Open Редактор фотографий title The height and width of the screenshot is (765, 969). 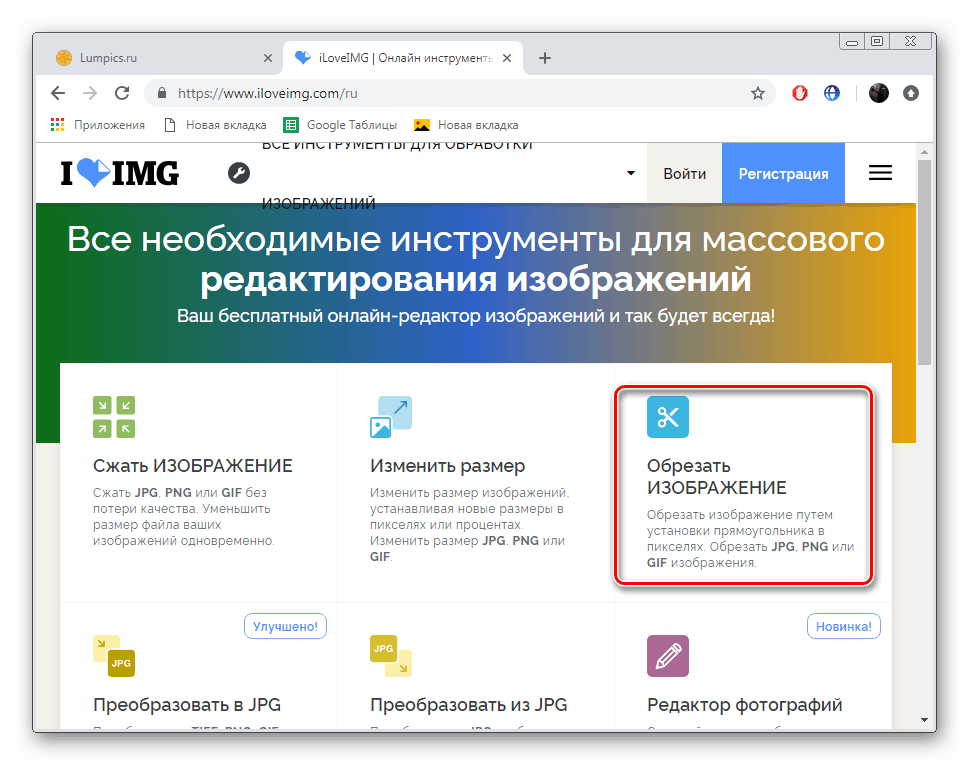point(745,704)
